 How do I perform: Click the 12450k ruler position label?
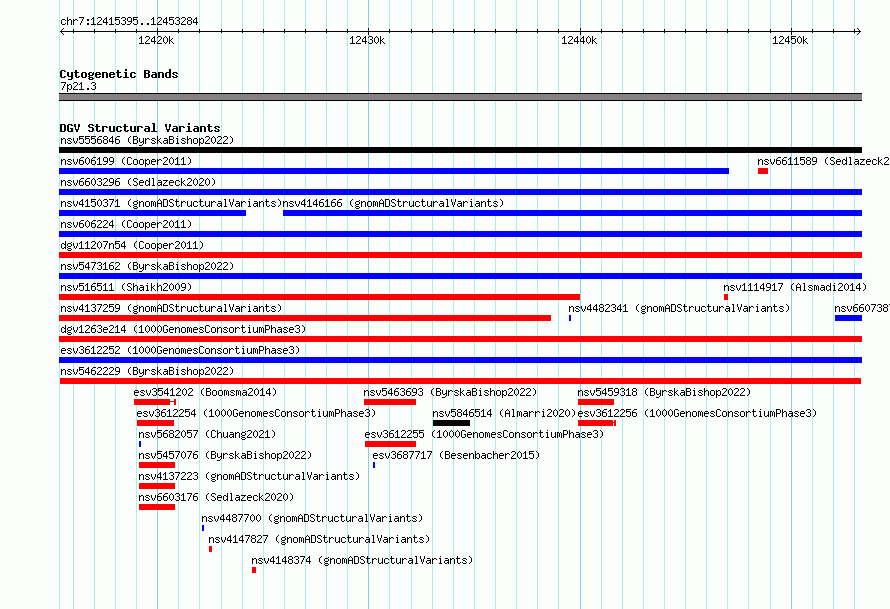(790, 40)
